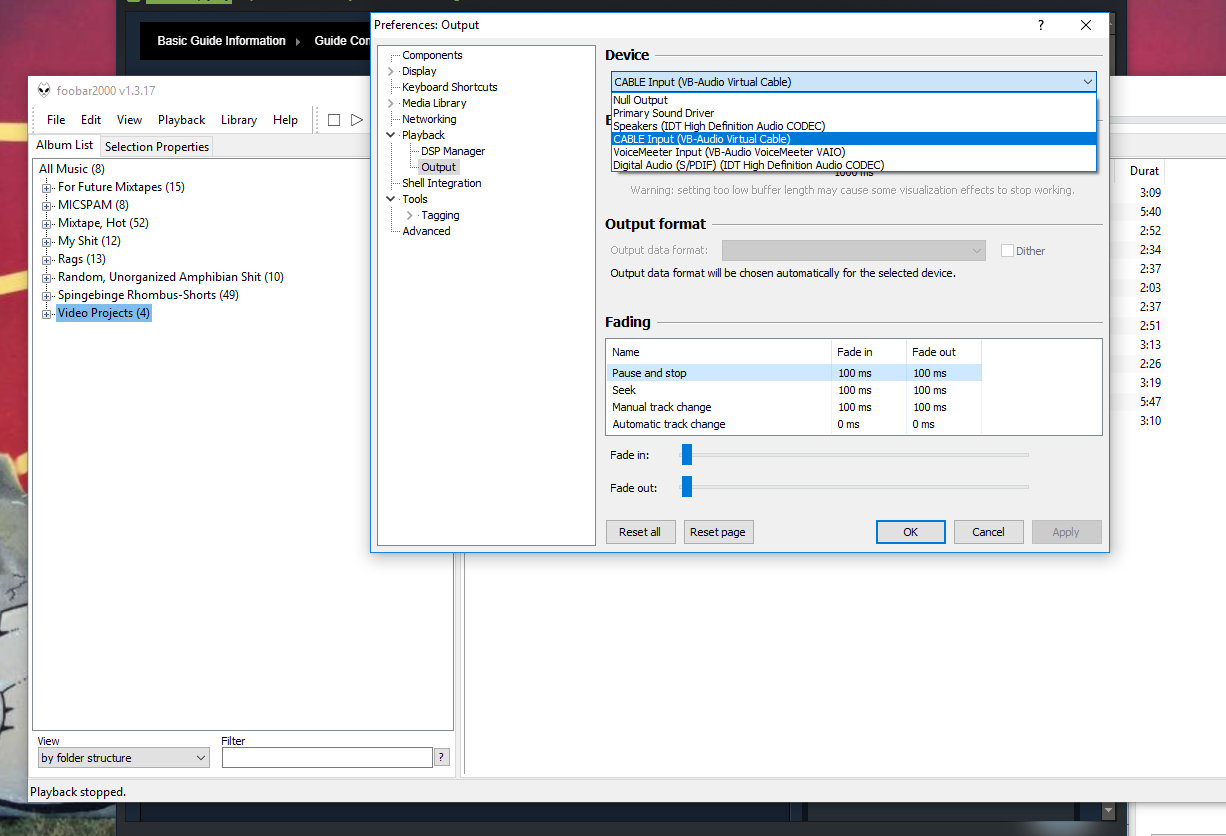The height and width of the screenshot is (836, 1226).
Task: Click the Filter help question mark button
Action: click(442, 758)
